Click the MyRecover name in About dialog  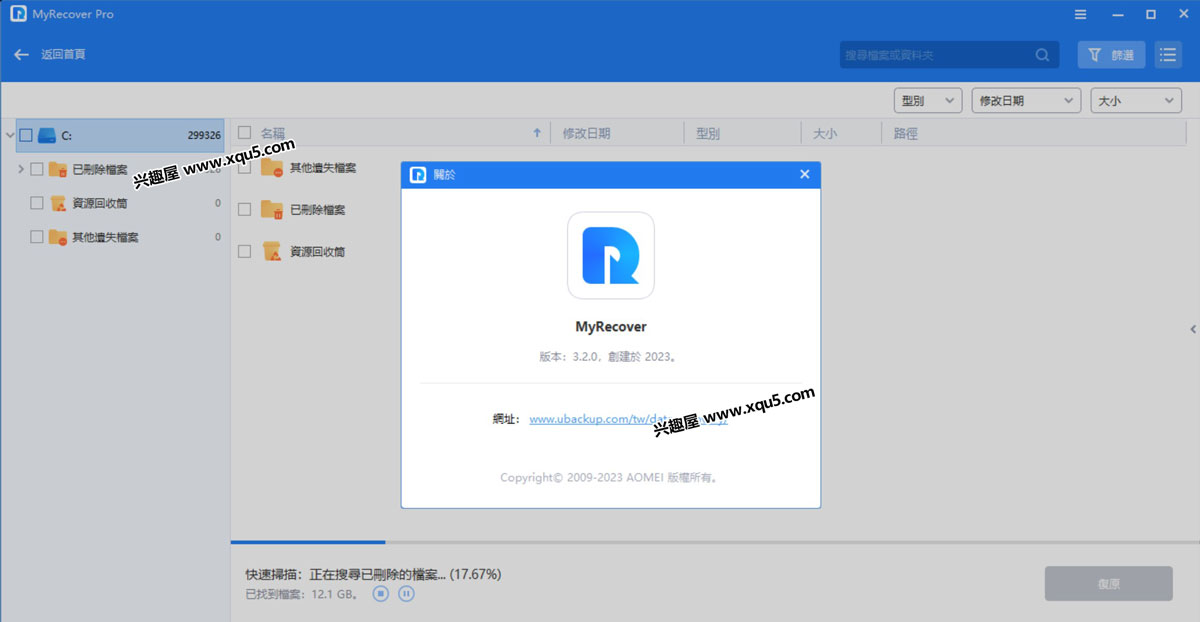(611, 326)
